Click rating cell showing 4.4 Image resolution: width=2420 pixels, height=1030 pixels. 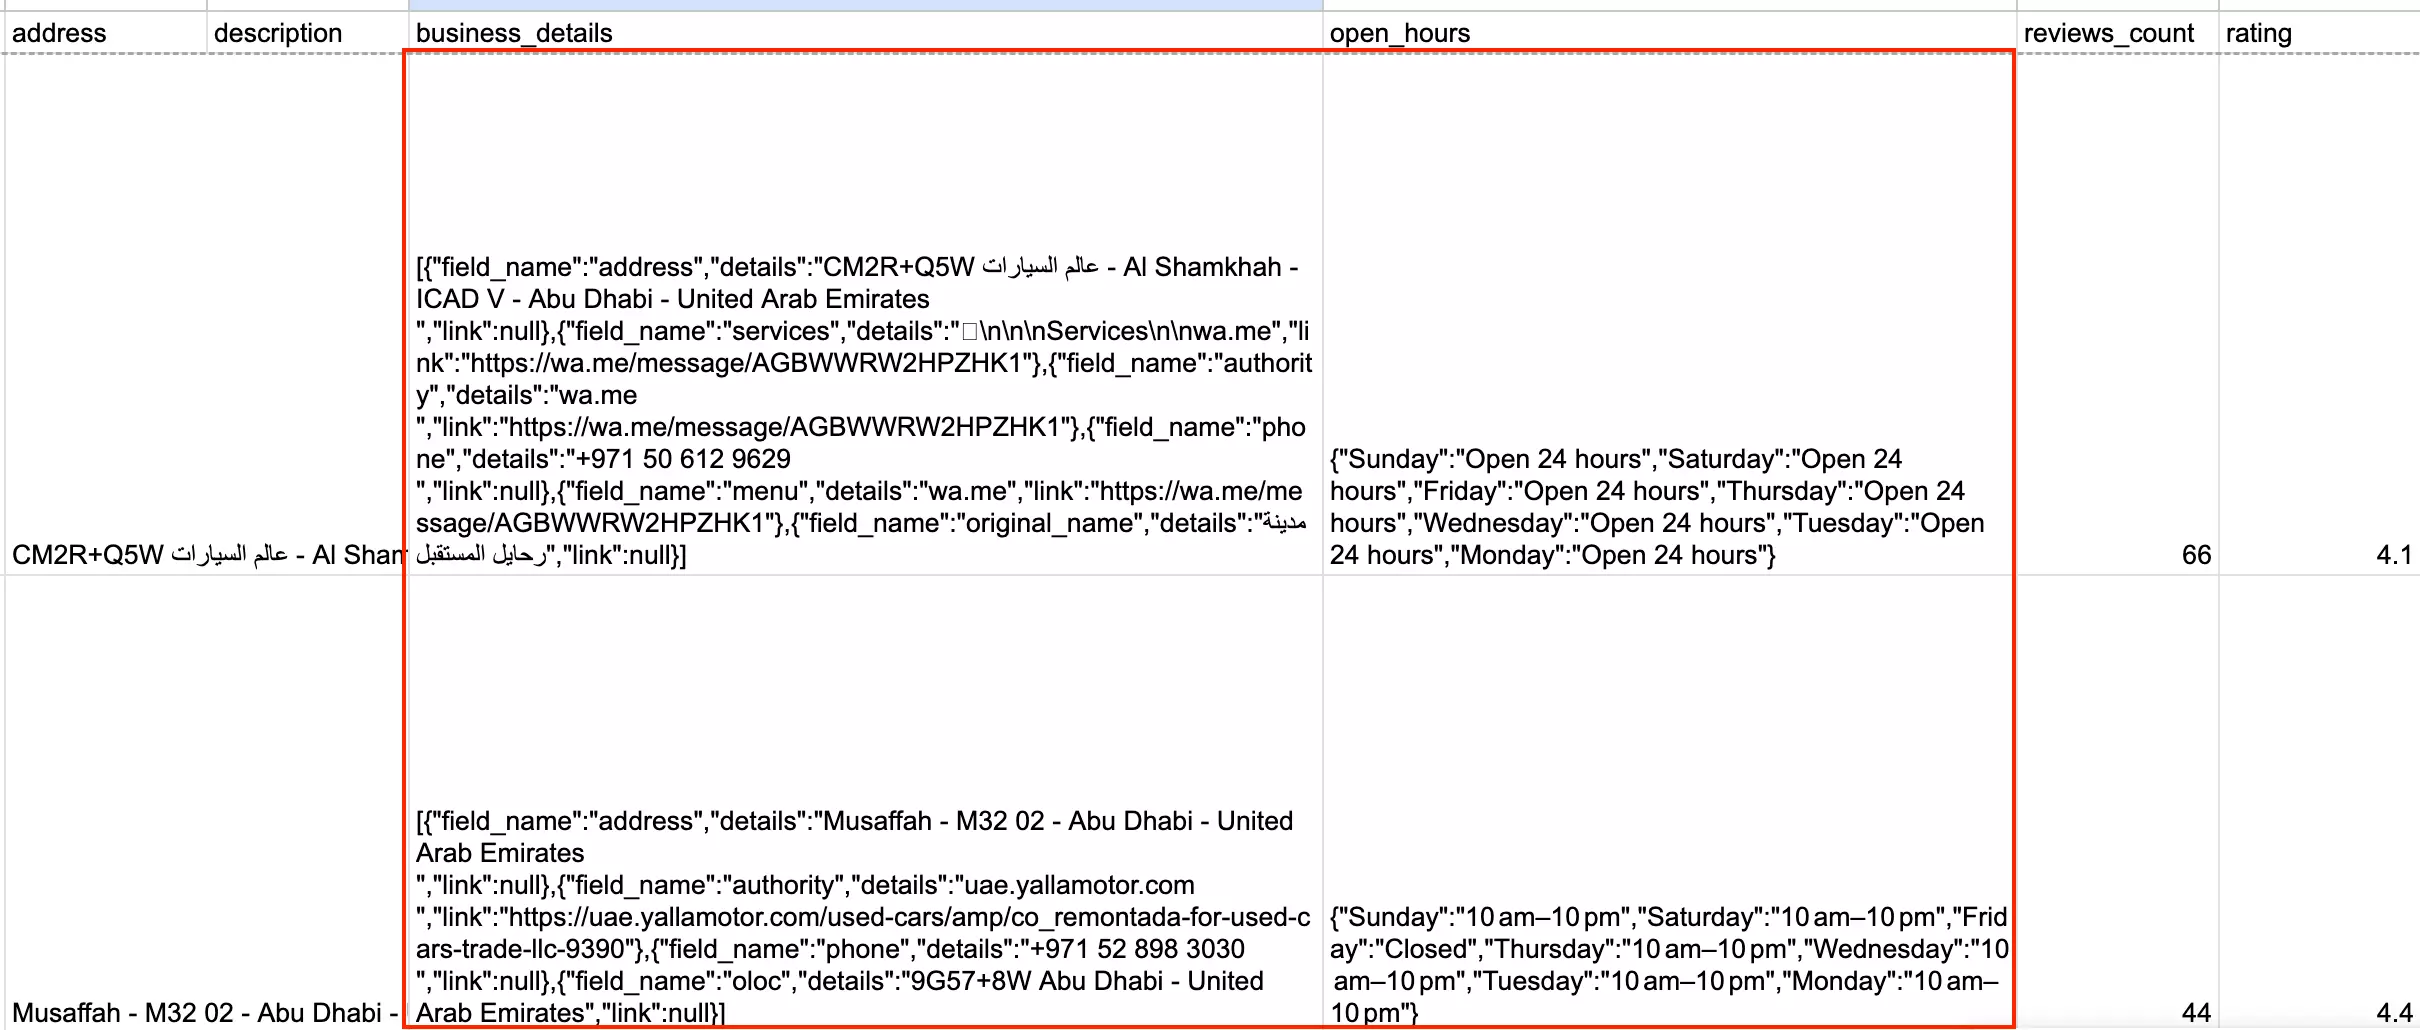[x=2319, y=803]
